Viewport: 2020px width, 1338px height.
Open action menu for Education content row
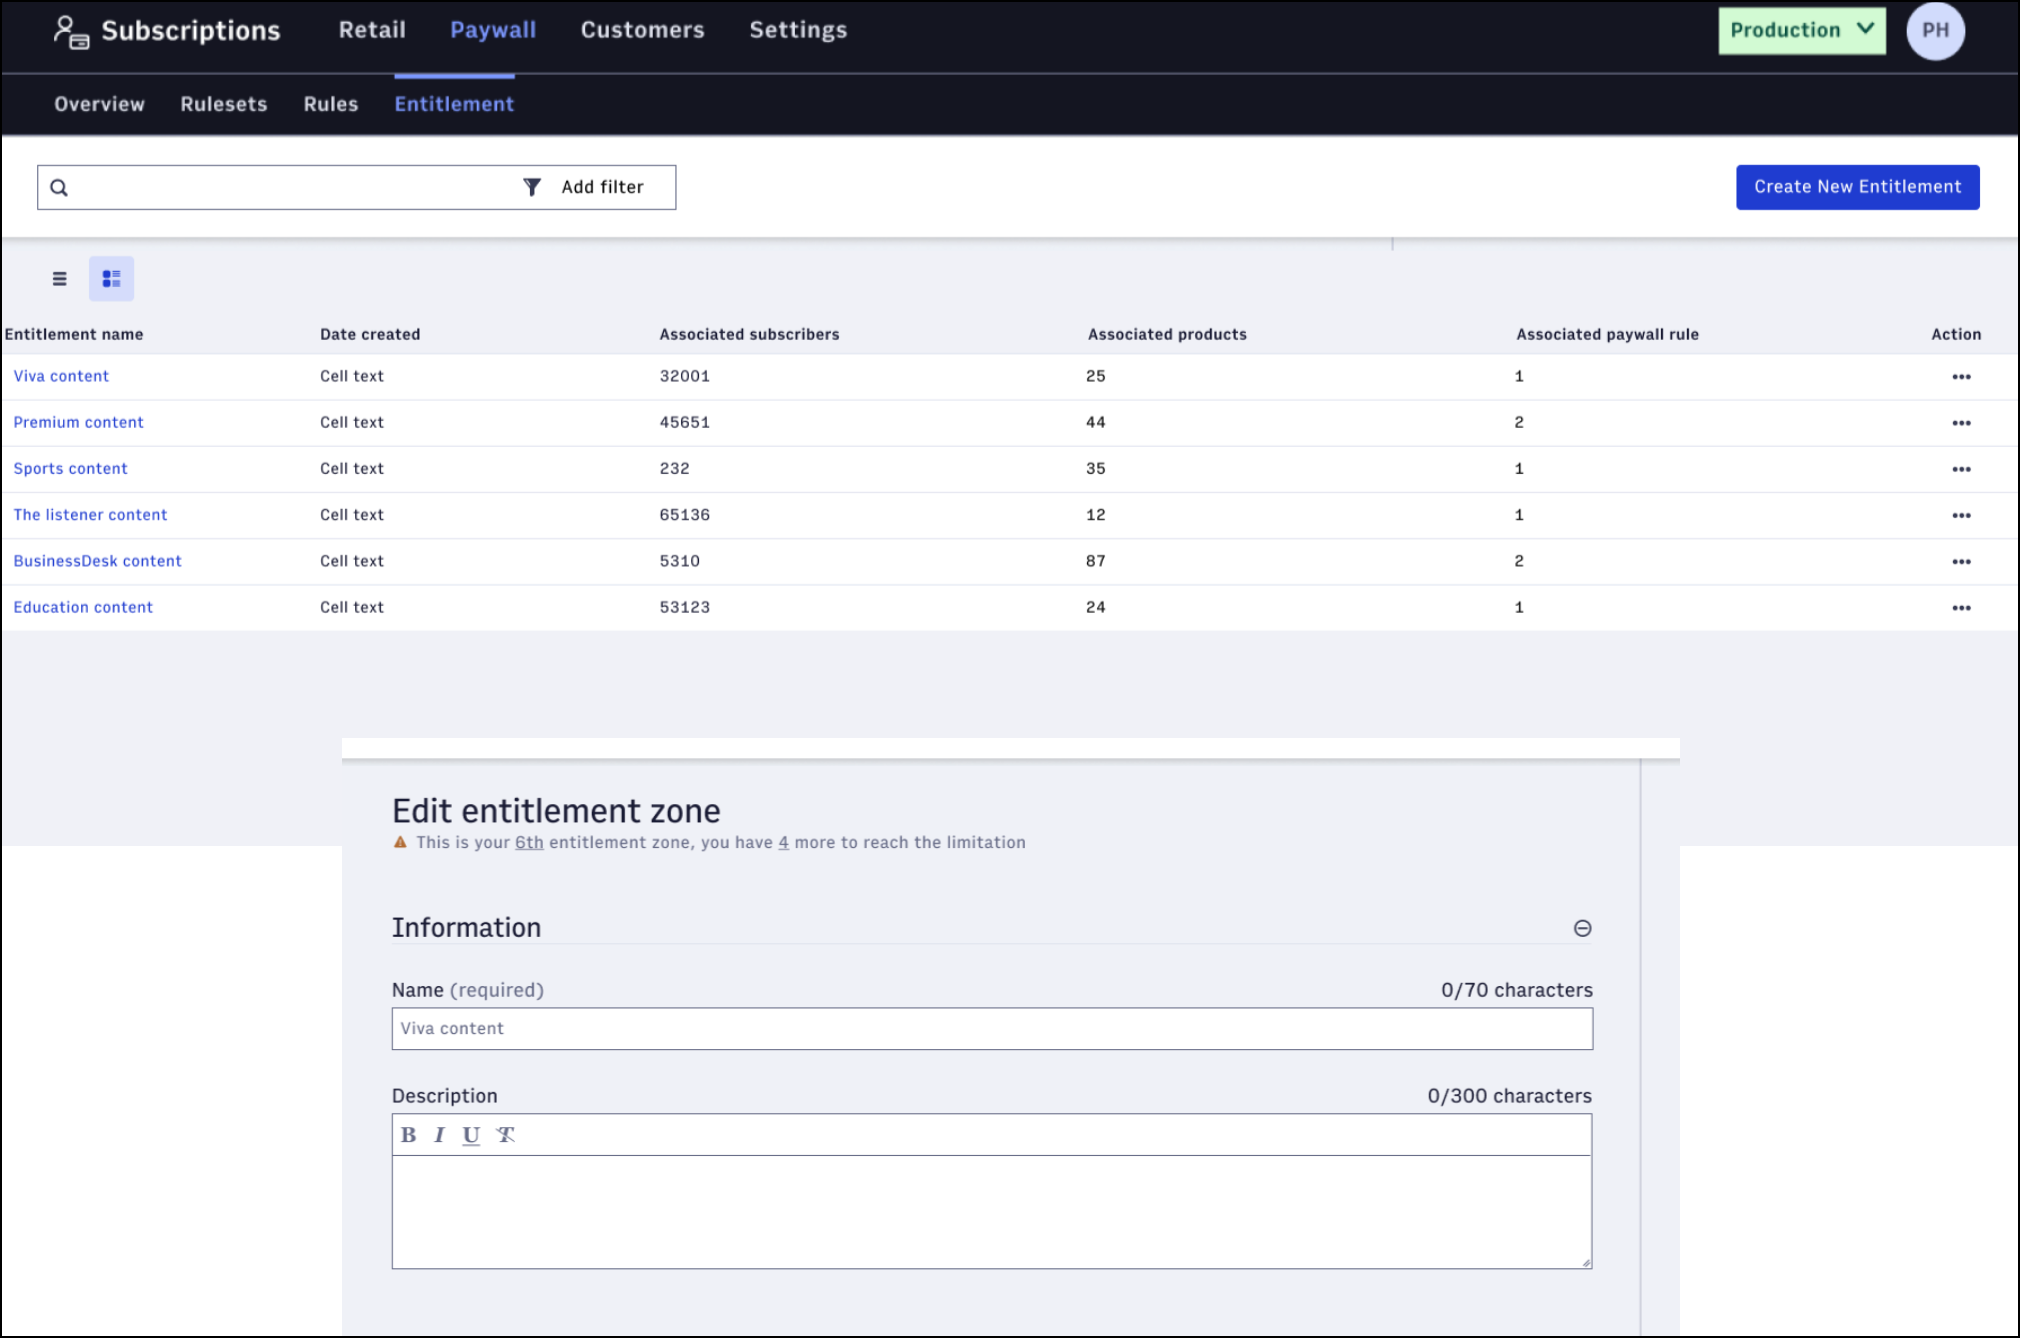coord(1961,608)
